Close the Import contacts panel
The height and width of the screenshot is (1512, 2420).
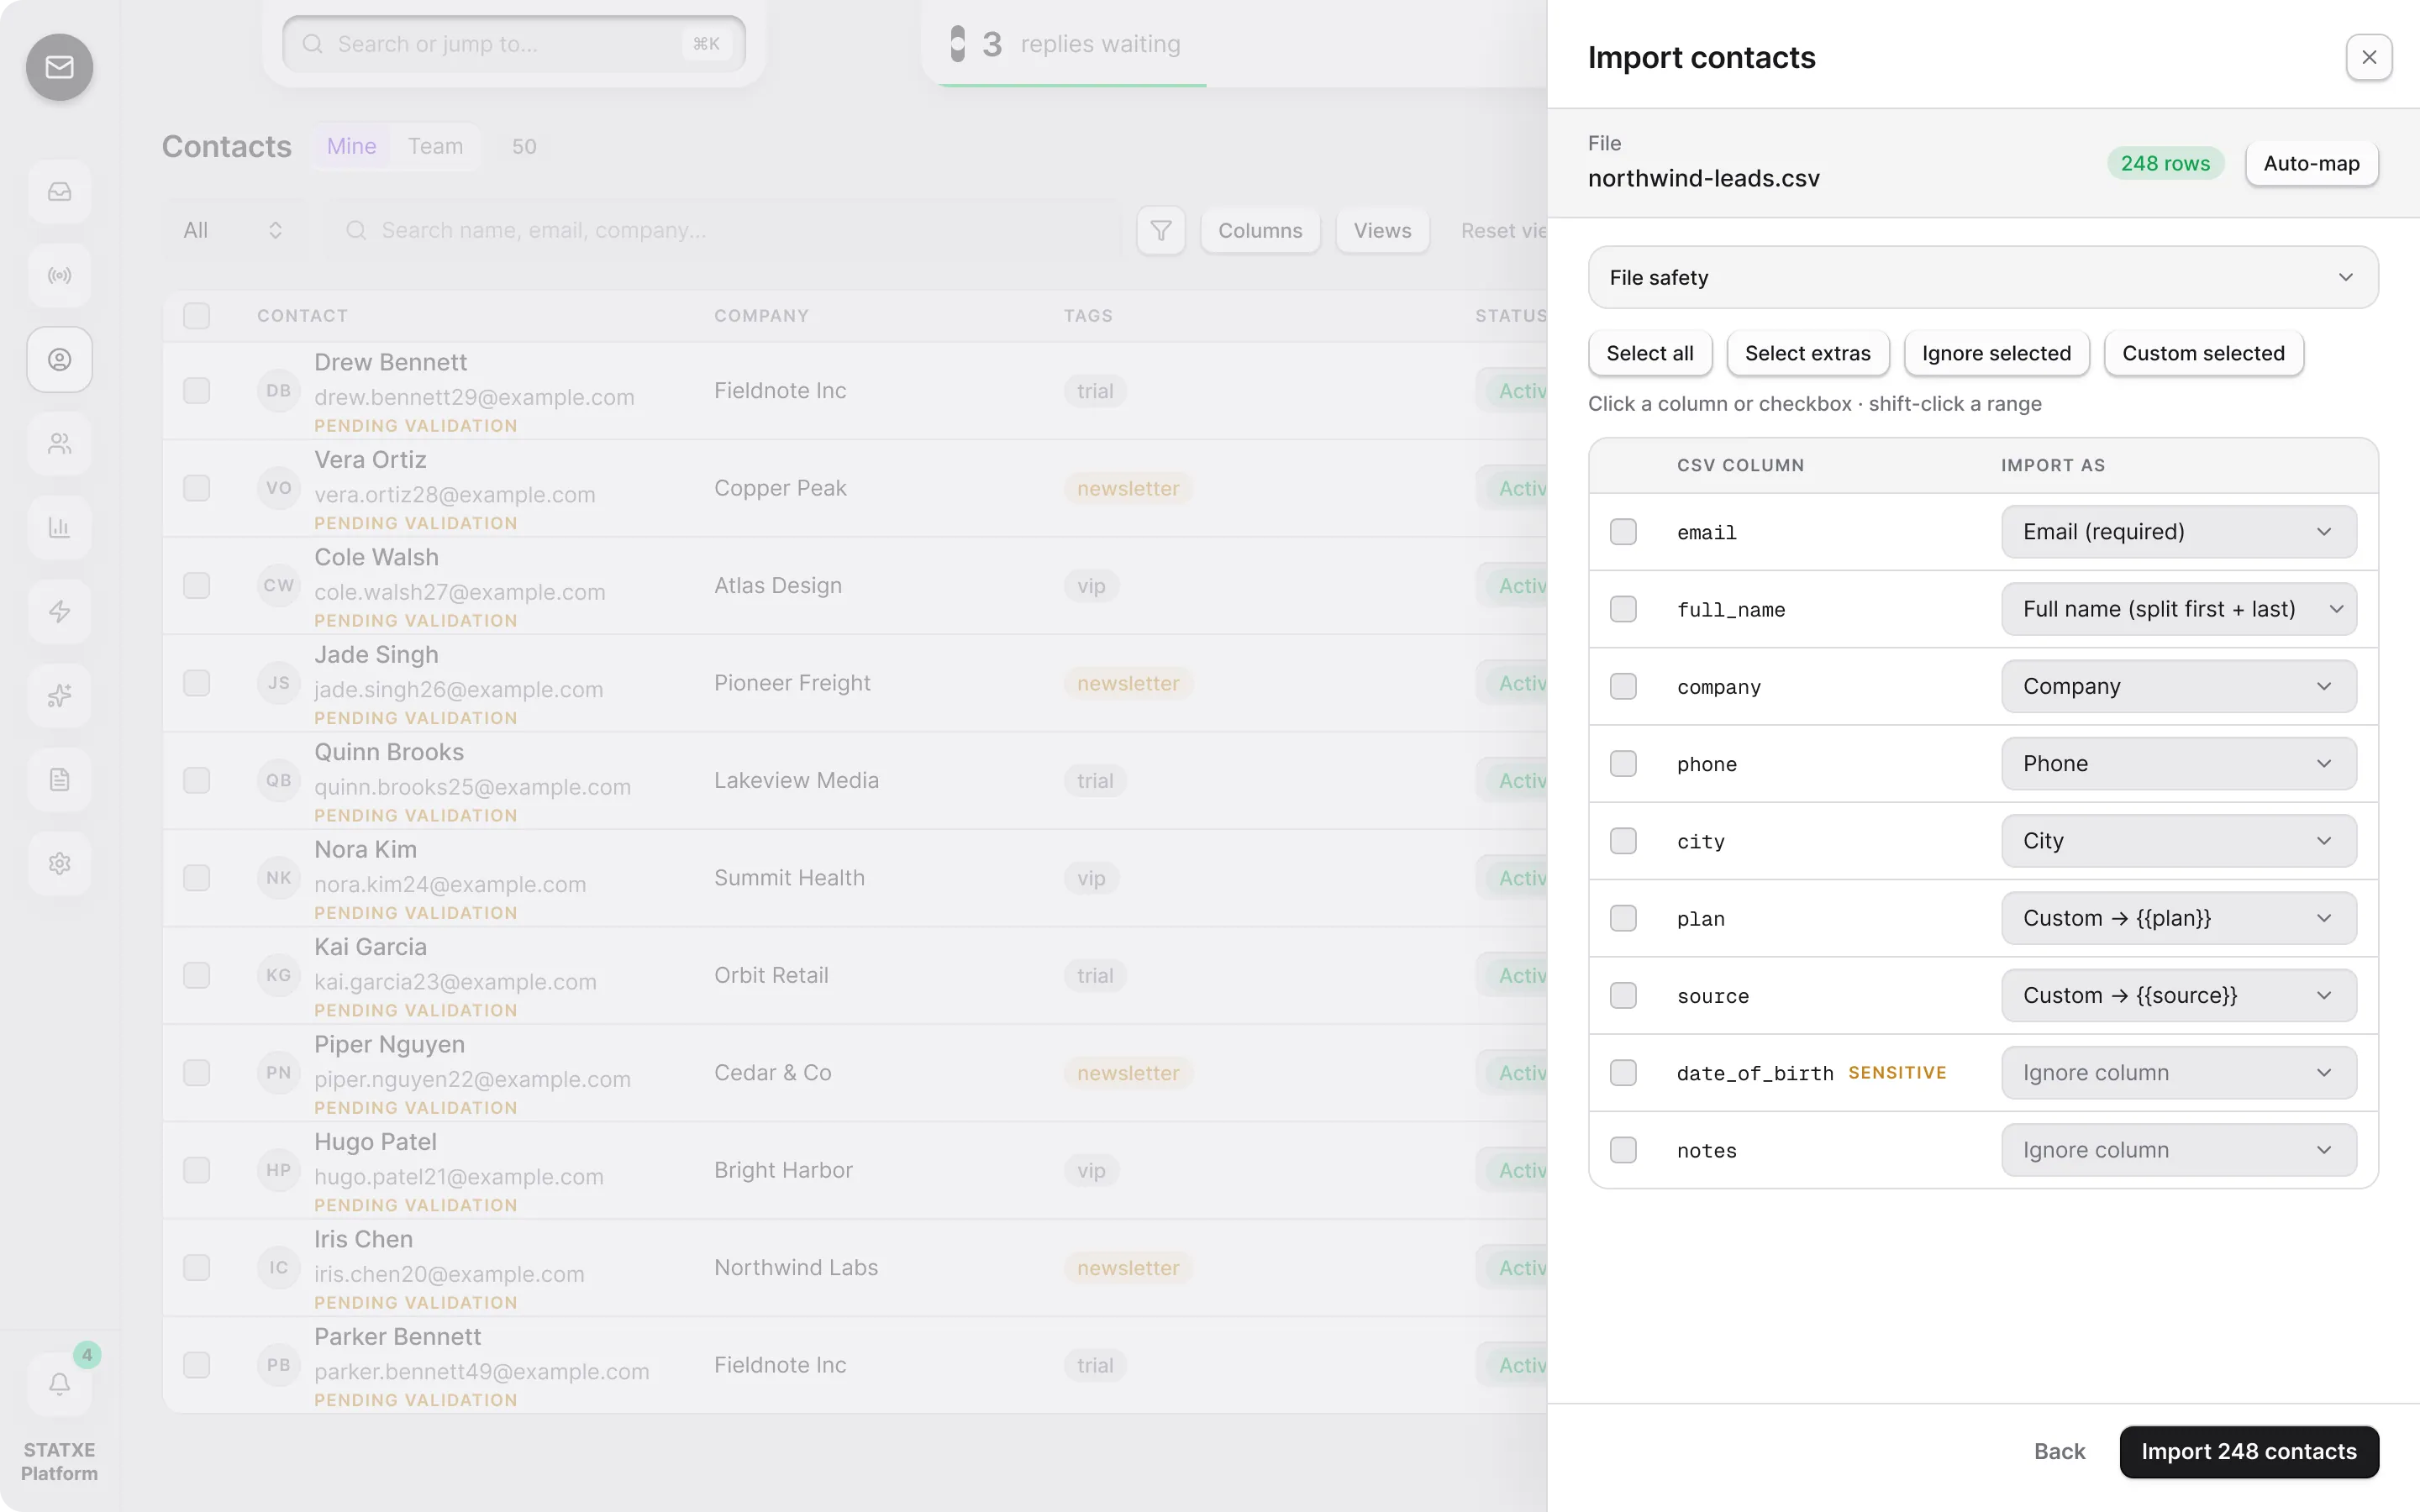pyautogui.click(x=2368, y=57)
